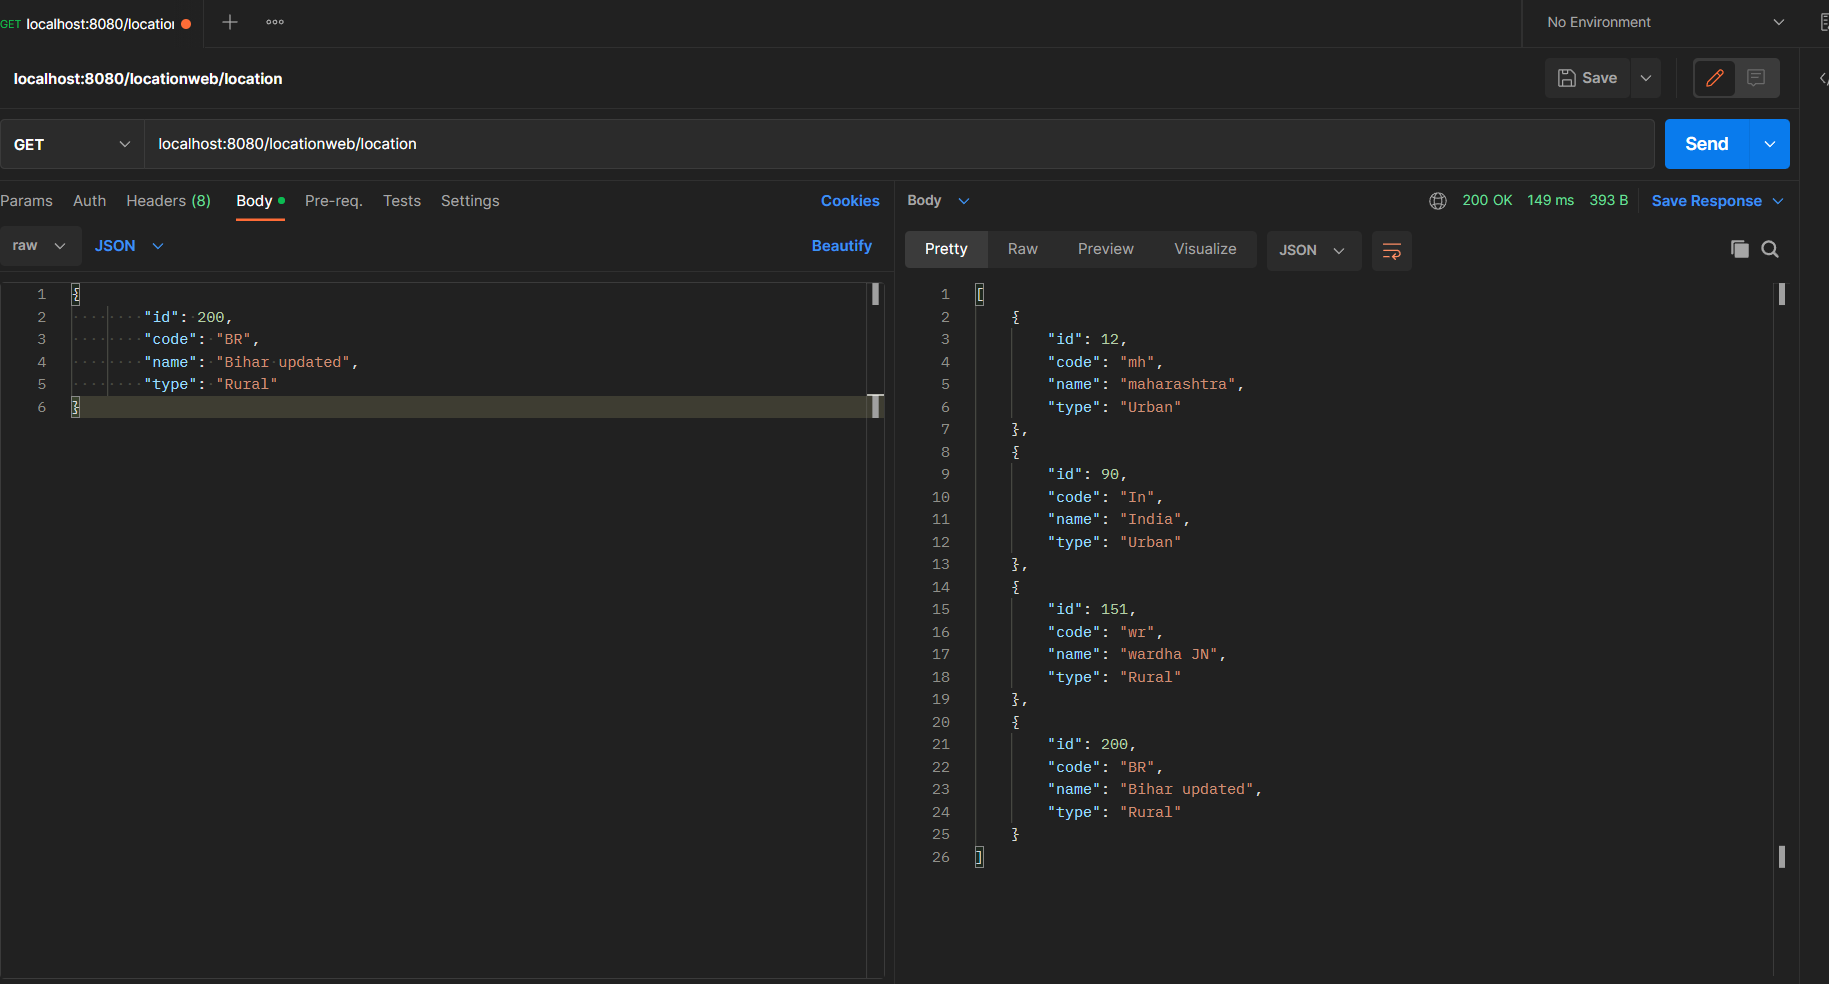Open a new request tab with plus icon
The height and width of the screenshot is (984, 1829).
pos(229,22)
